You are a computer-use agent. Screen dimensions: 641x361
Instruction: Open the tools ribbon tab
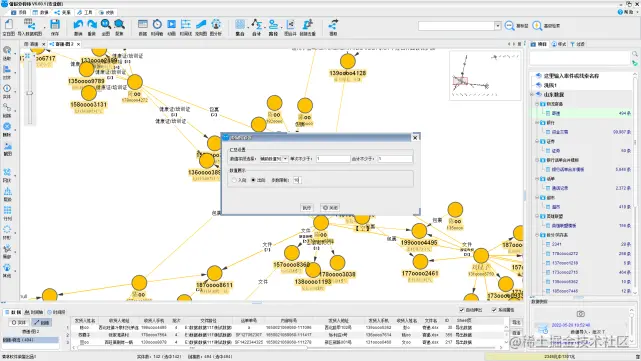[85, 13]
